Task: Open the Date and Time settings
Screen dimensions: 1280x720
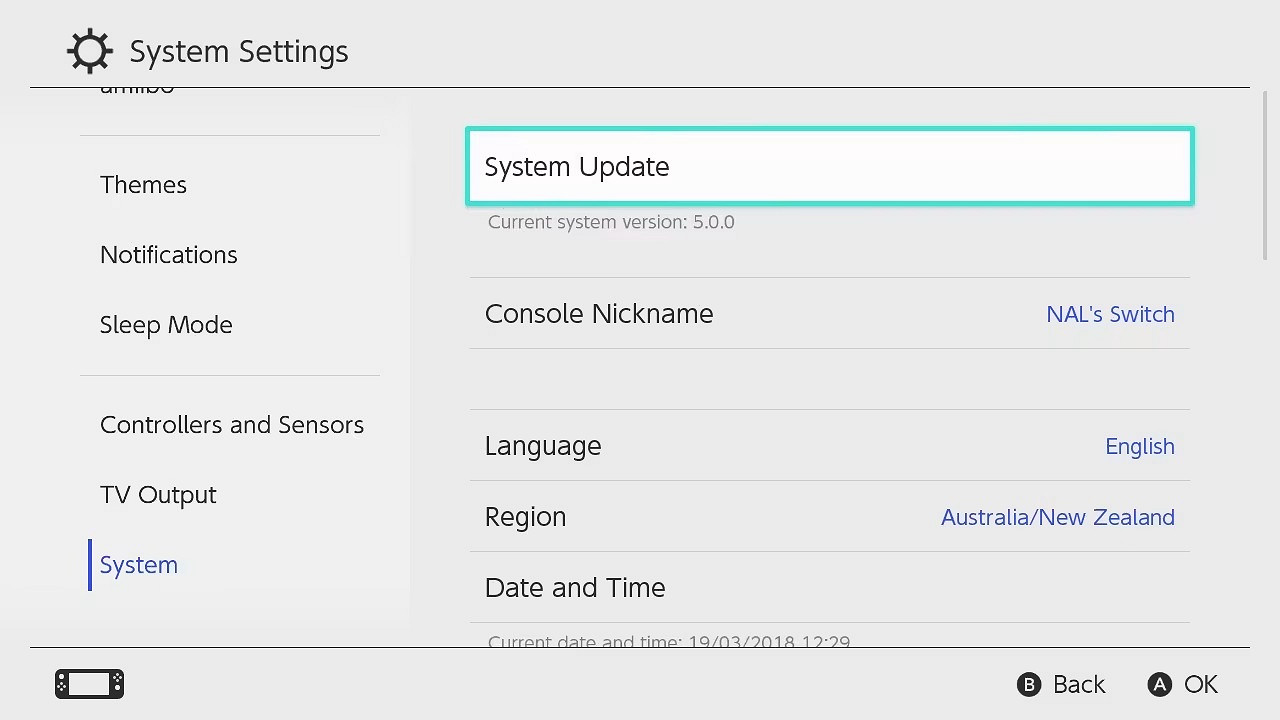Action: (x=828, y=588)
